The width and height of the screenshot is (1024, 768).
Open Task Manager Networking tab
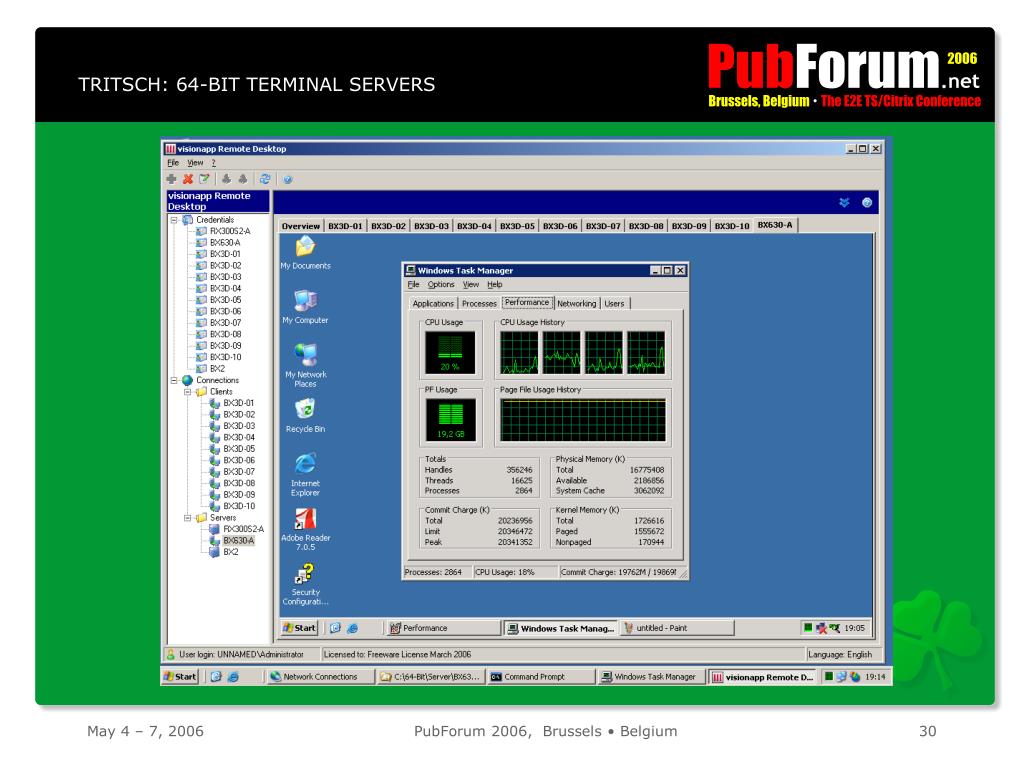point(577,304)
